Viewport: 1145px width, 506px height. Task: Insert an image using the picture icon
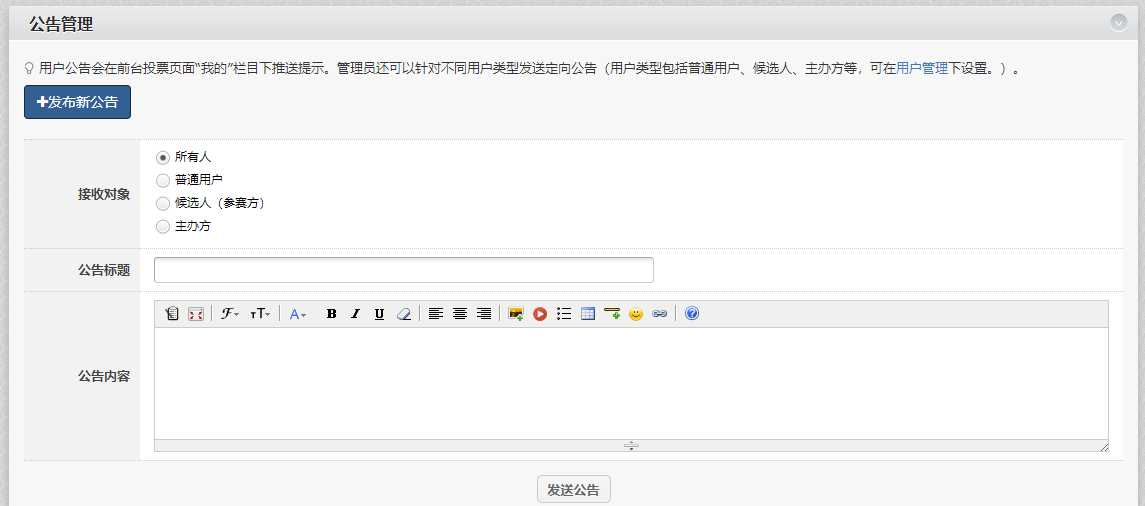click(x=516, y=314)
